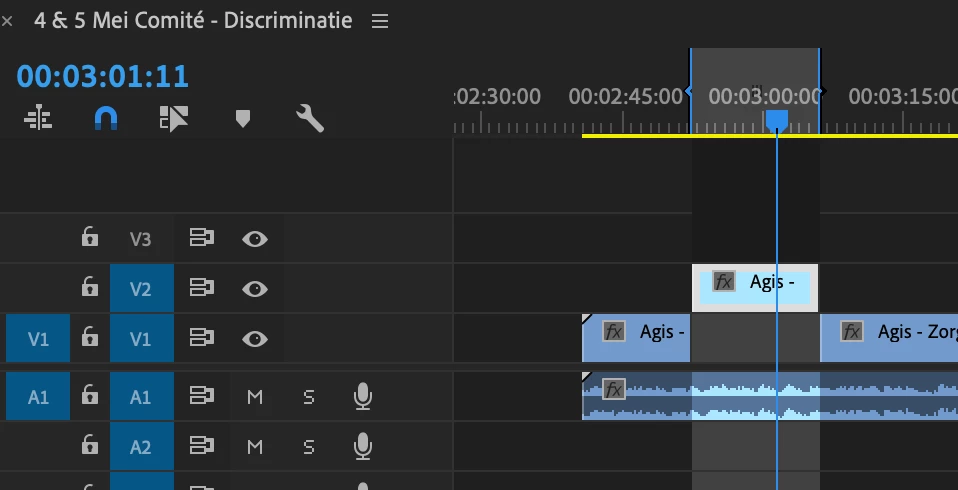958x490 pixels.
Task: Click the blue playhead handle on ruler
Action: 777,120
